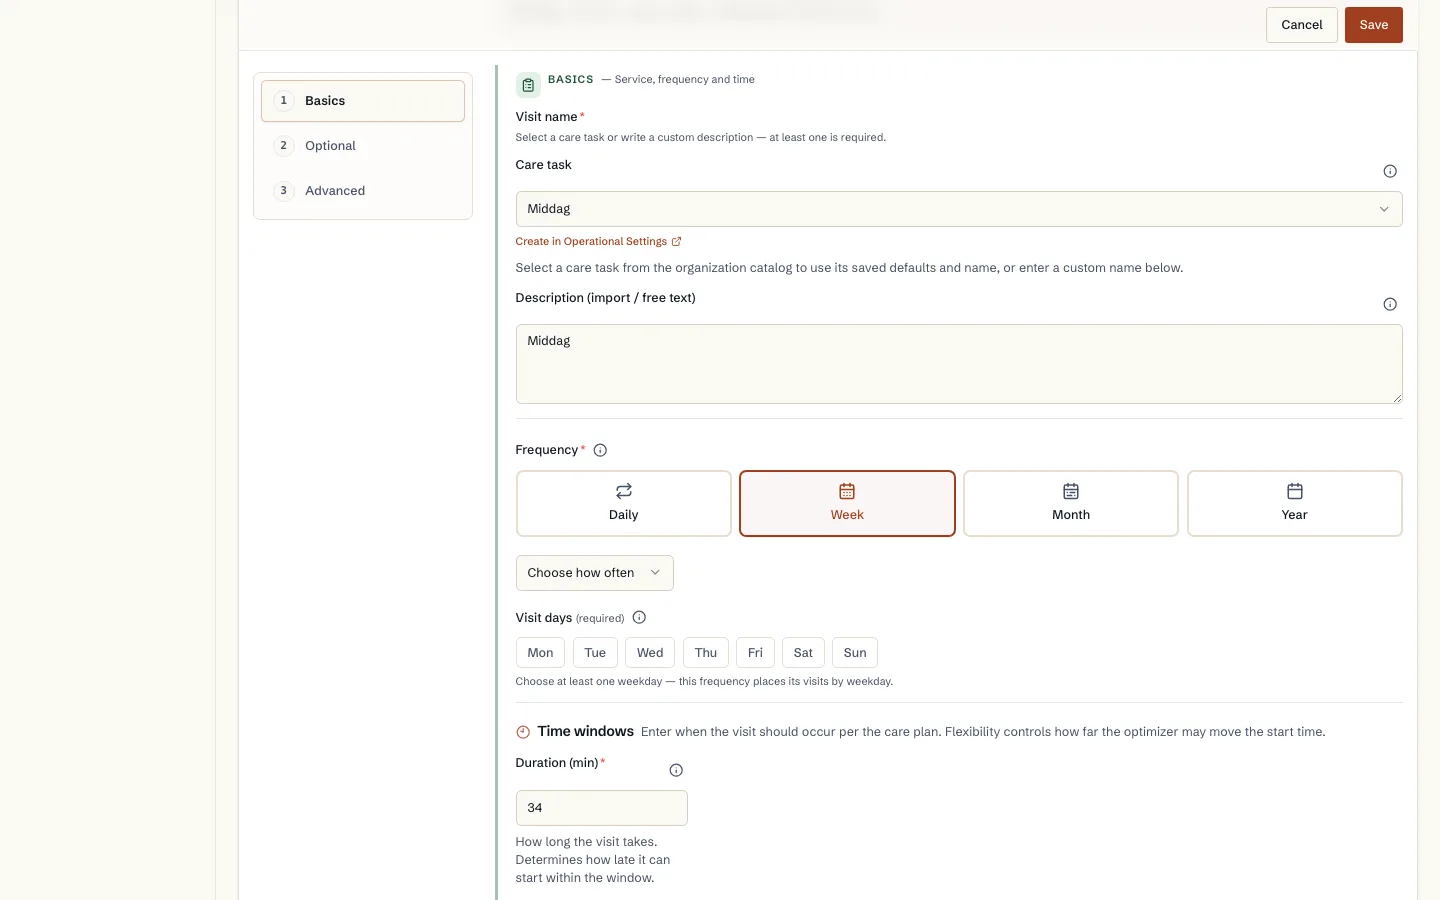Screen dimensions: 1440x900
Task: Select Year frequency option
Action: pyautogui.click(x=1295, y=503)
